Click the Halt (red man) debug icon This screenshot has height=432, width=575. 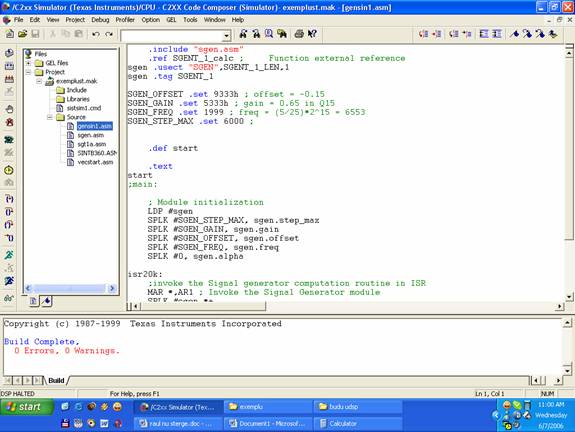[x=9, y=122]
